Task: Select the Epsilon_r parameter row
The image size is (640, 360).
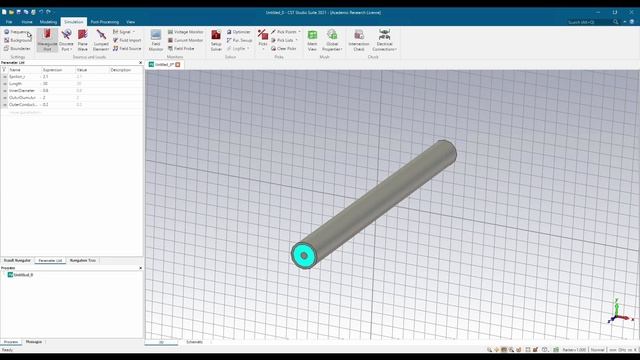Action: [x=71, y=77]
